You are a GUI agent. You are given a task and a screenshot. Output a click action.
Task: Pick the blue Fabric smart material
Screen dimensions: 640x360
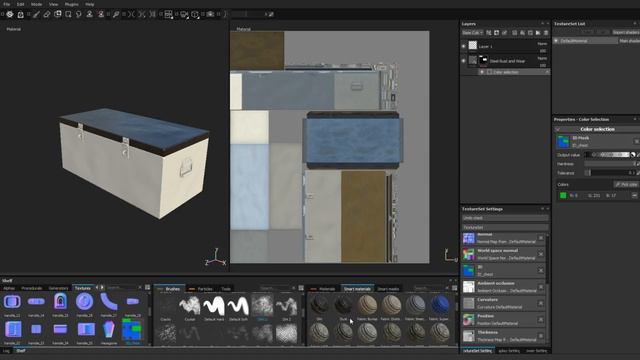coord(439,304)
